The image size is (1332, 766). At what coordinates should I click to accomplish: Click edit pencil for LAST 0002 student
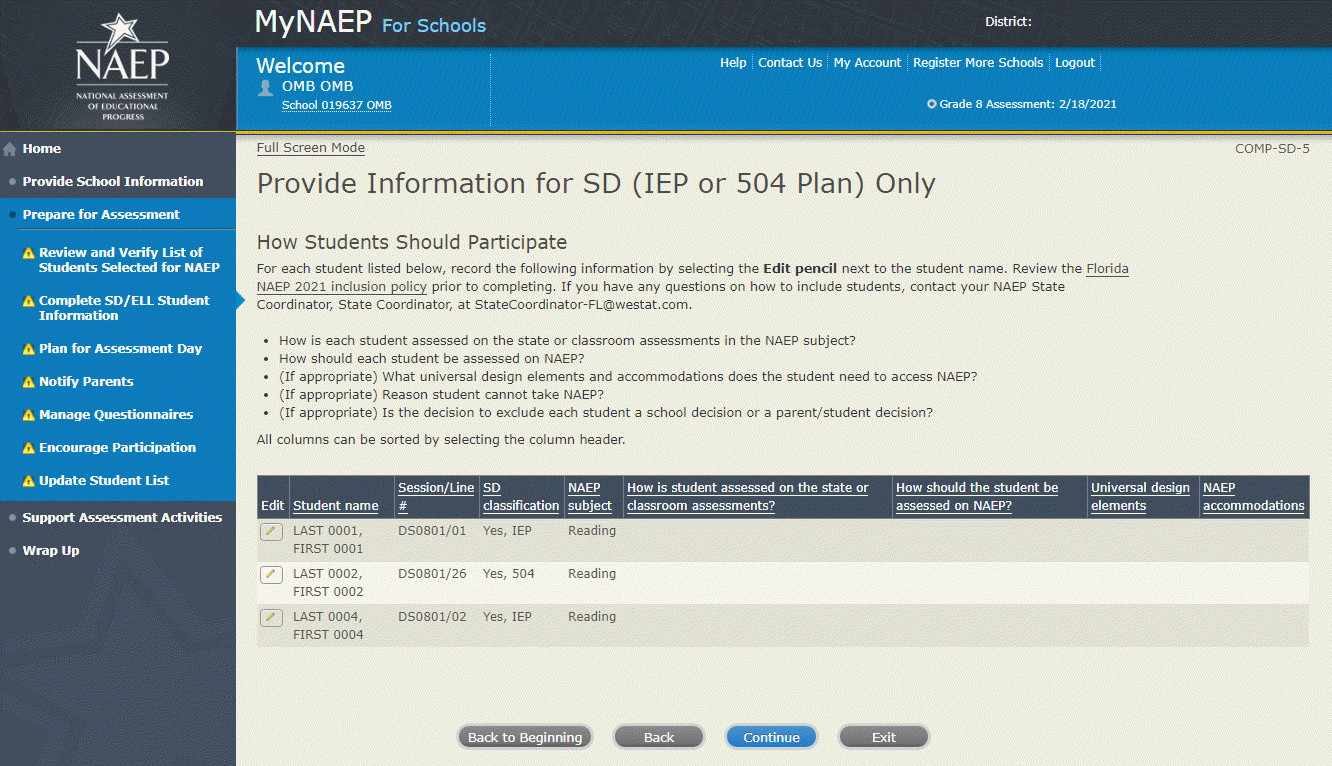(271, 574)
